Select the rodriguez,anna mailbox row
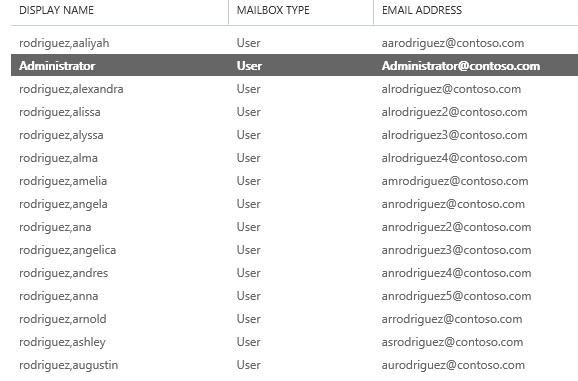The image size is (578, 381). tap(295, 296)
